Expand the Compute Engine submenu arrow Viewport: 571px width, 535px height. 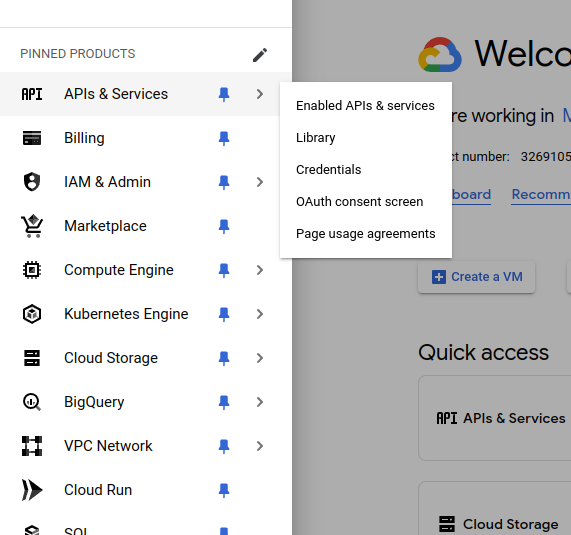tap(260, 270)
